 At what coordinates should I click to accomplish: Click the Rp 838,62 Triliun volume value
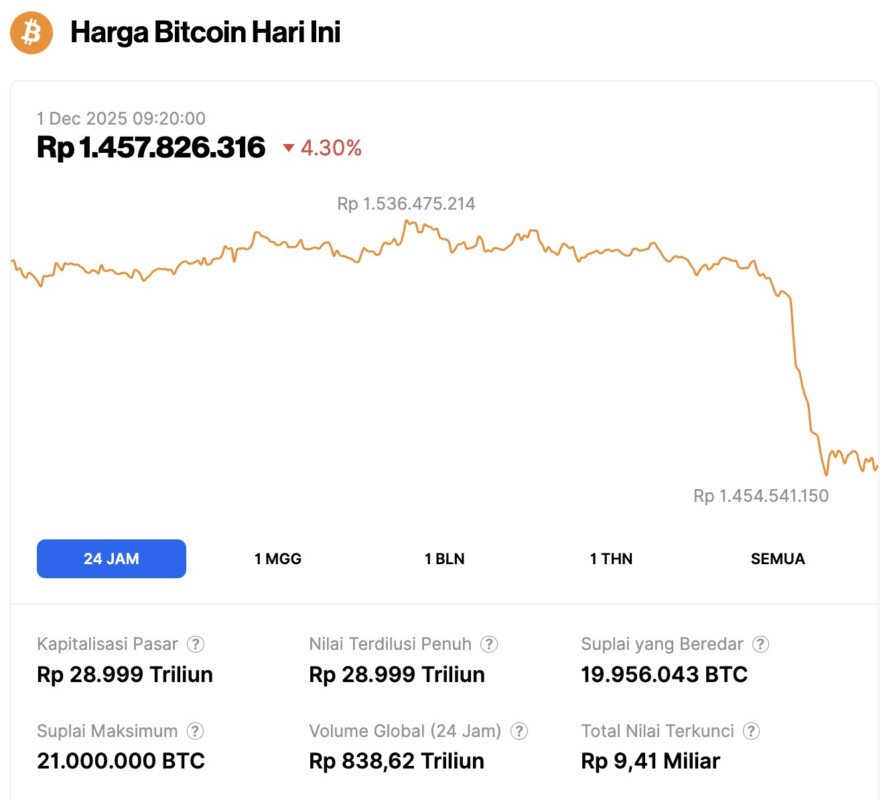click(396, 761)
